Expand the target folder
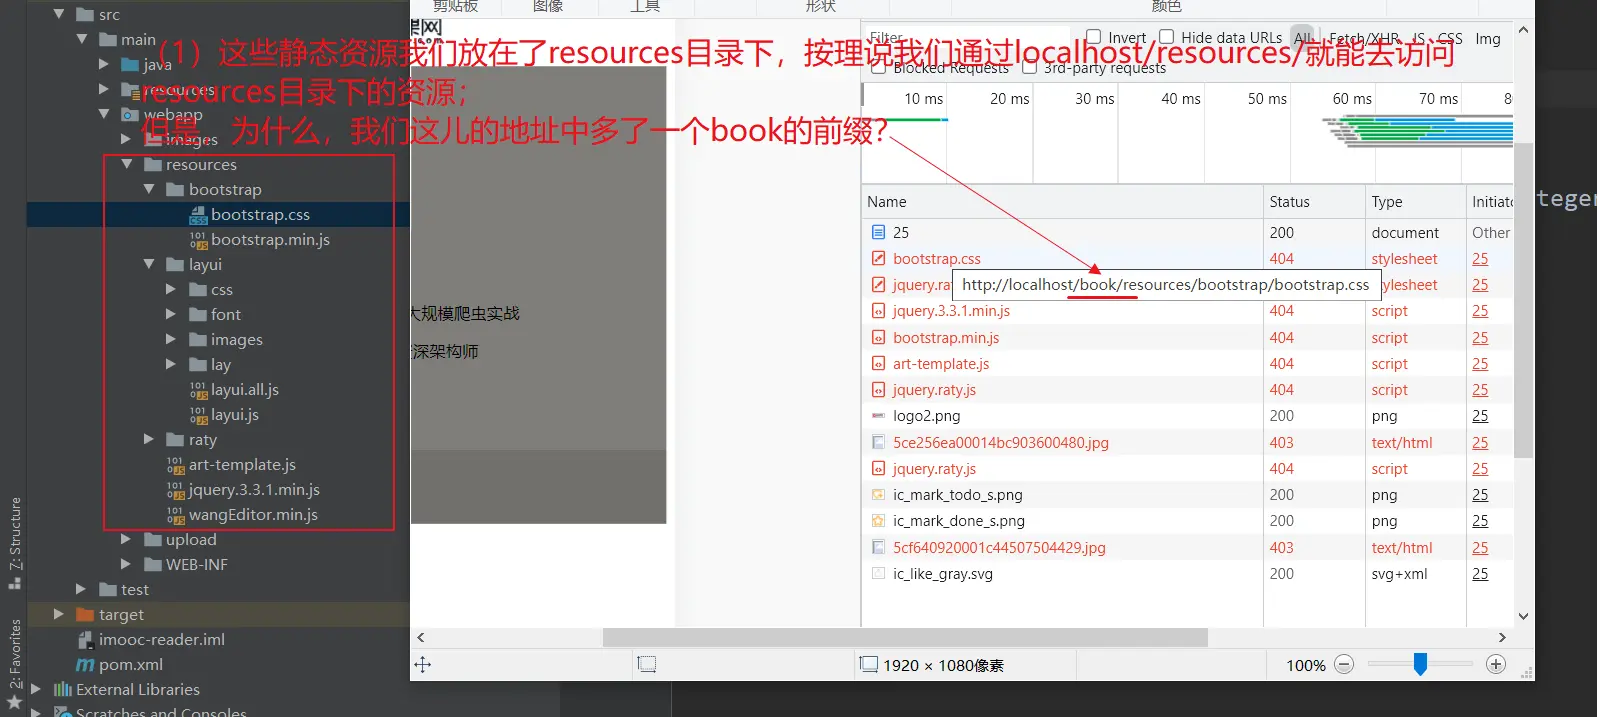This screenshot has width=1597, height=717. (58, 614)
